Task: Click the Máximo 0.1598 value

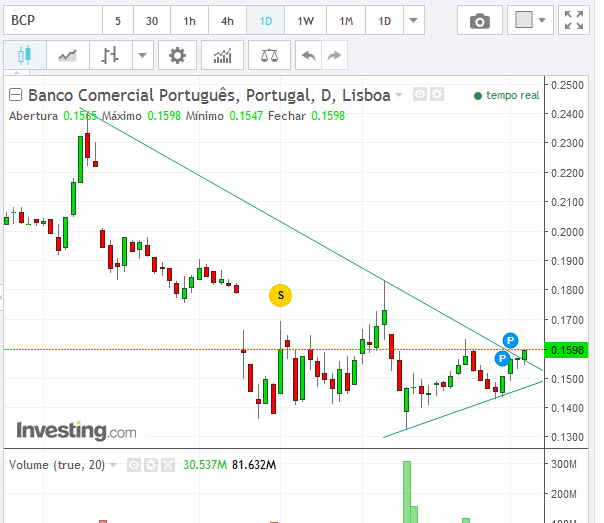Action: coord(164,116)
